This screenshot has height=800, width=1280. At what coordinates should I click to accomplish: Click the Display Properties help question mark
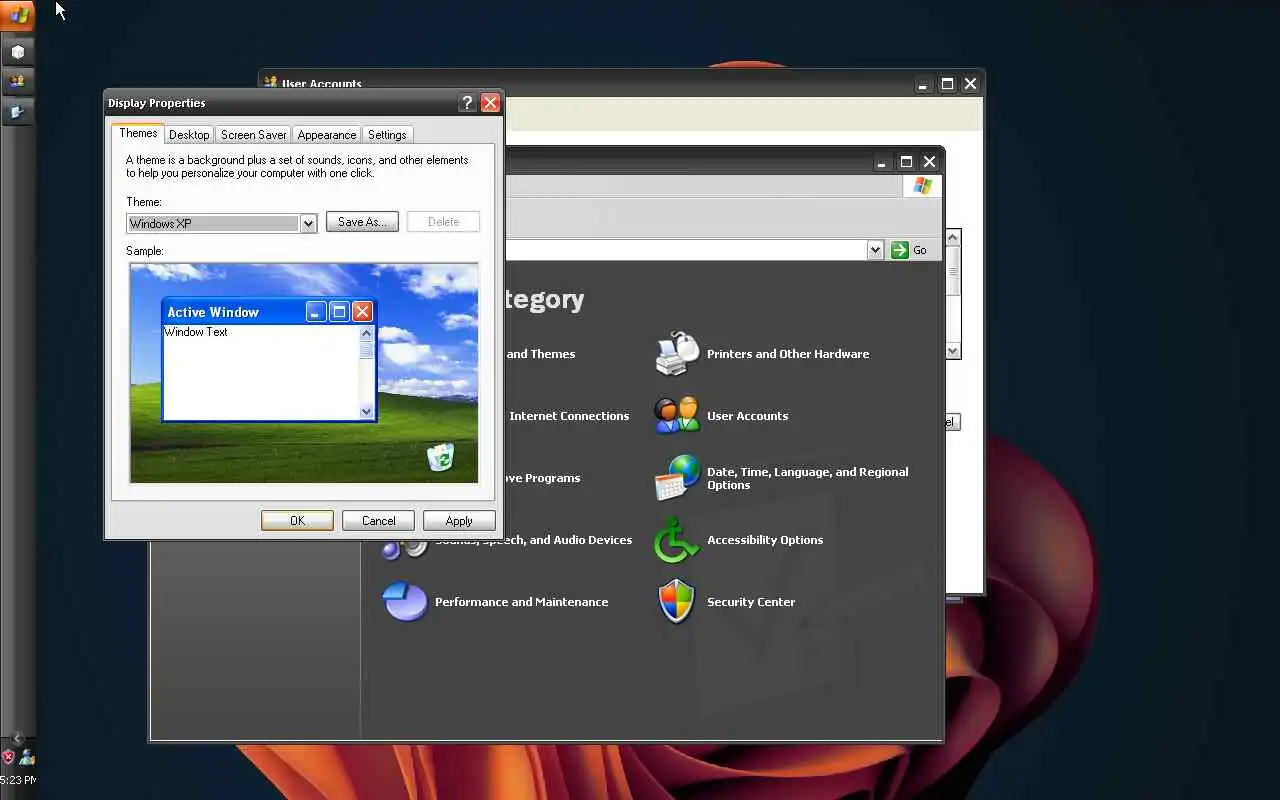[467, 103]
